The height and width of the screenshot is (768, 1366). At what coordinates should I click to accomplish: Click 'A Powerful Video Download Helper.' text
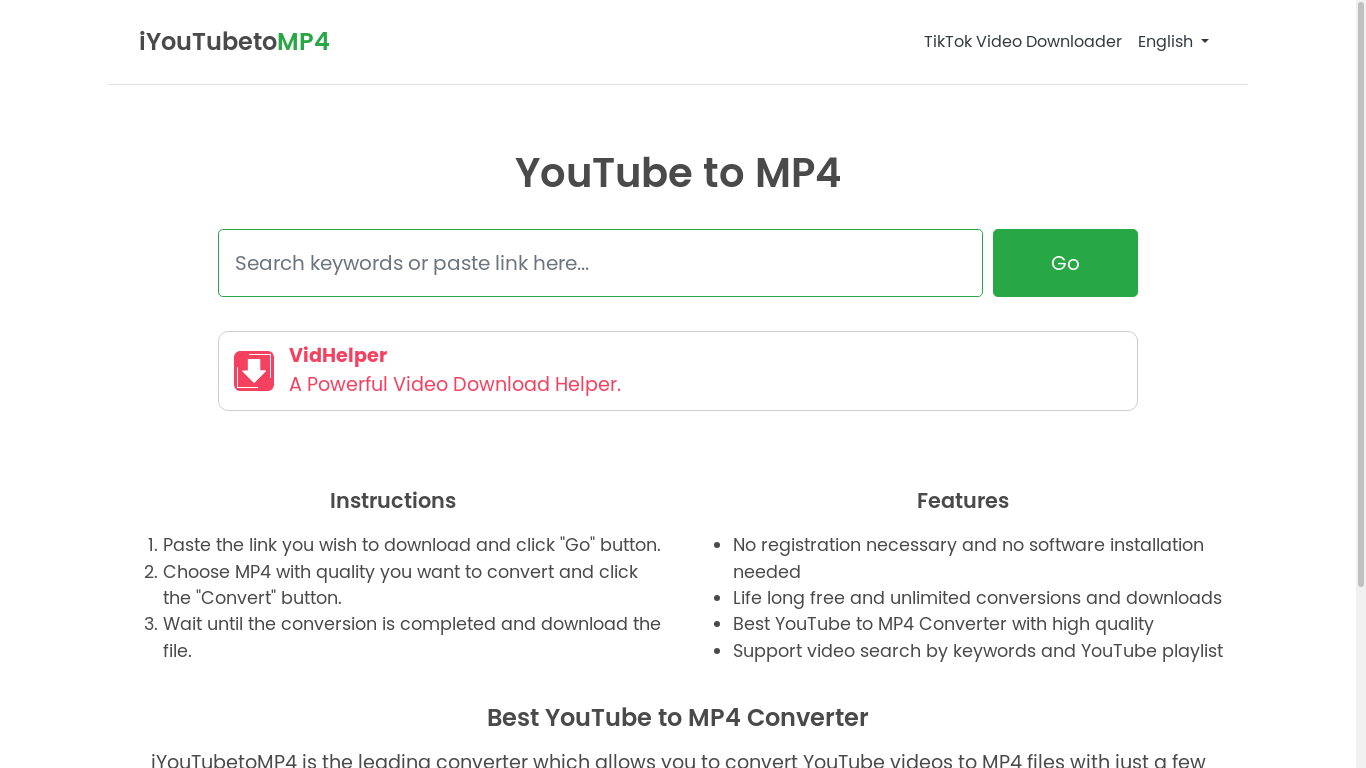point(455,384)
